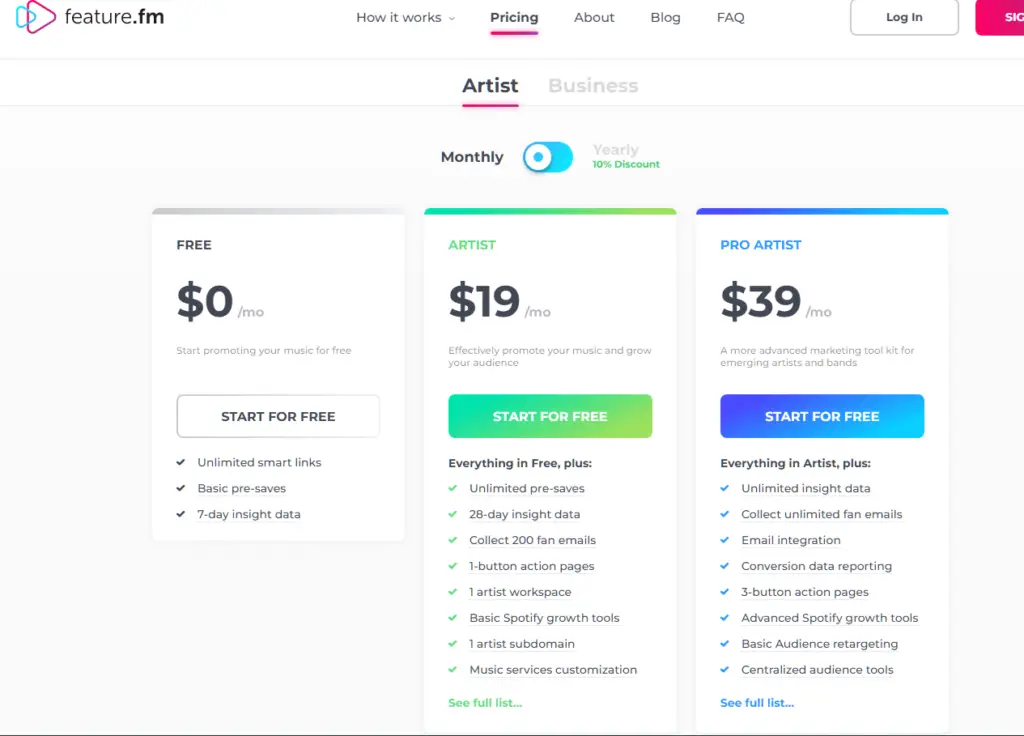Go to the About page
Screen dimensions: 1024x736
coord(594,18)
